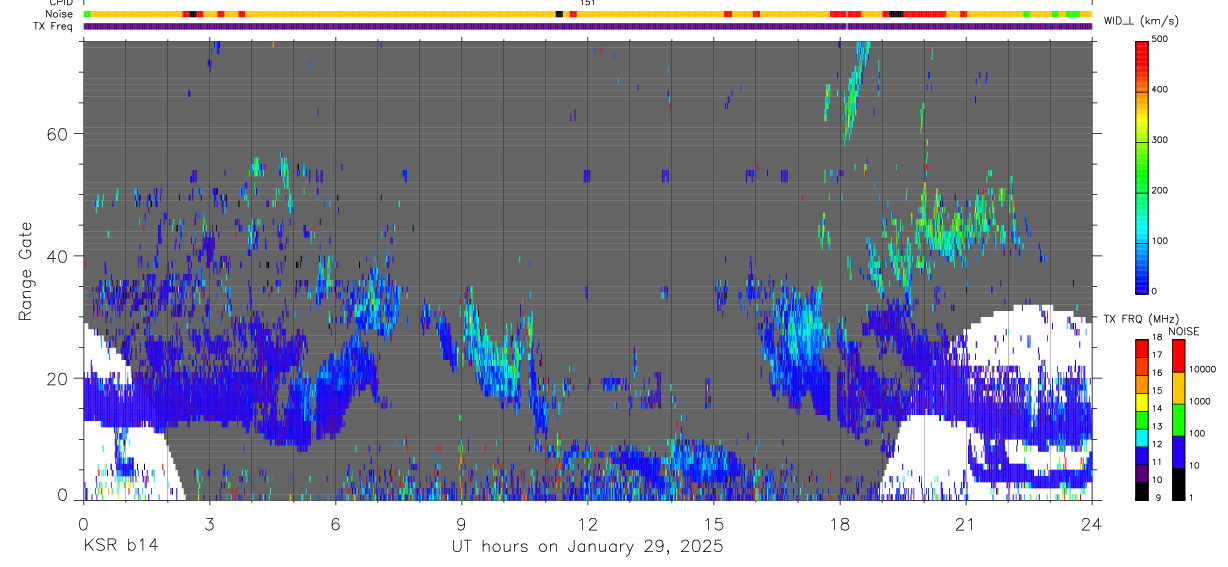Click the 'UT hours on January 29, 2025' label
The height and width of the screenshot is (567, 1228).
(587, 547)
